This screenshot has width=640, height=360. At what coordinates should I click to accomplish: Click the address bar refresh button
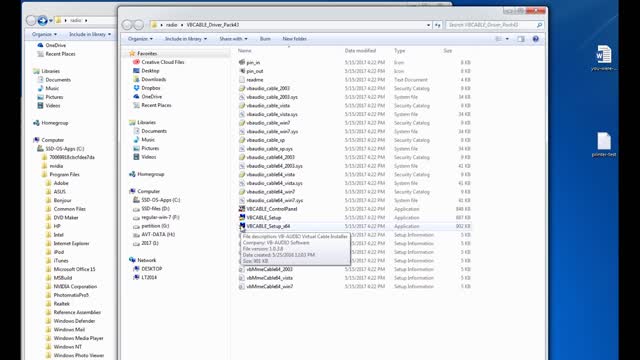pyautogui.click(x=438, y=25)
